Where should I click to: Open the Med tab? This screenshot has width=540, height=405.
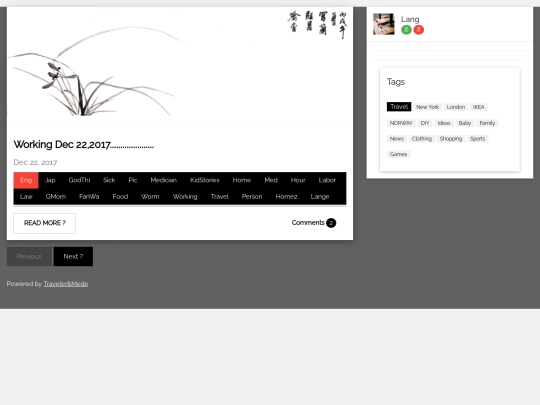[x=271, y=180]
